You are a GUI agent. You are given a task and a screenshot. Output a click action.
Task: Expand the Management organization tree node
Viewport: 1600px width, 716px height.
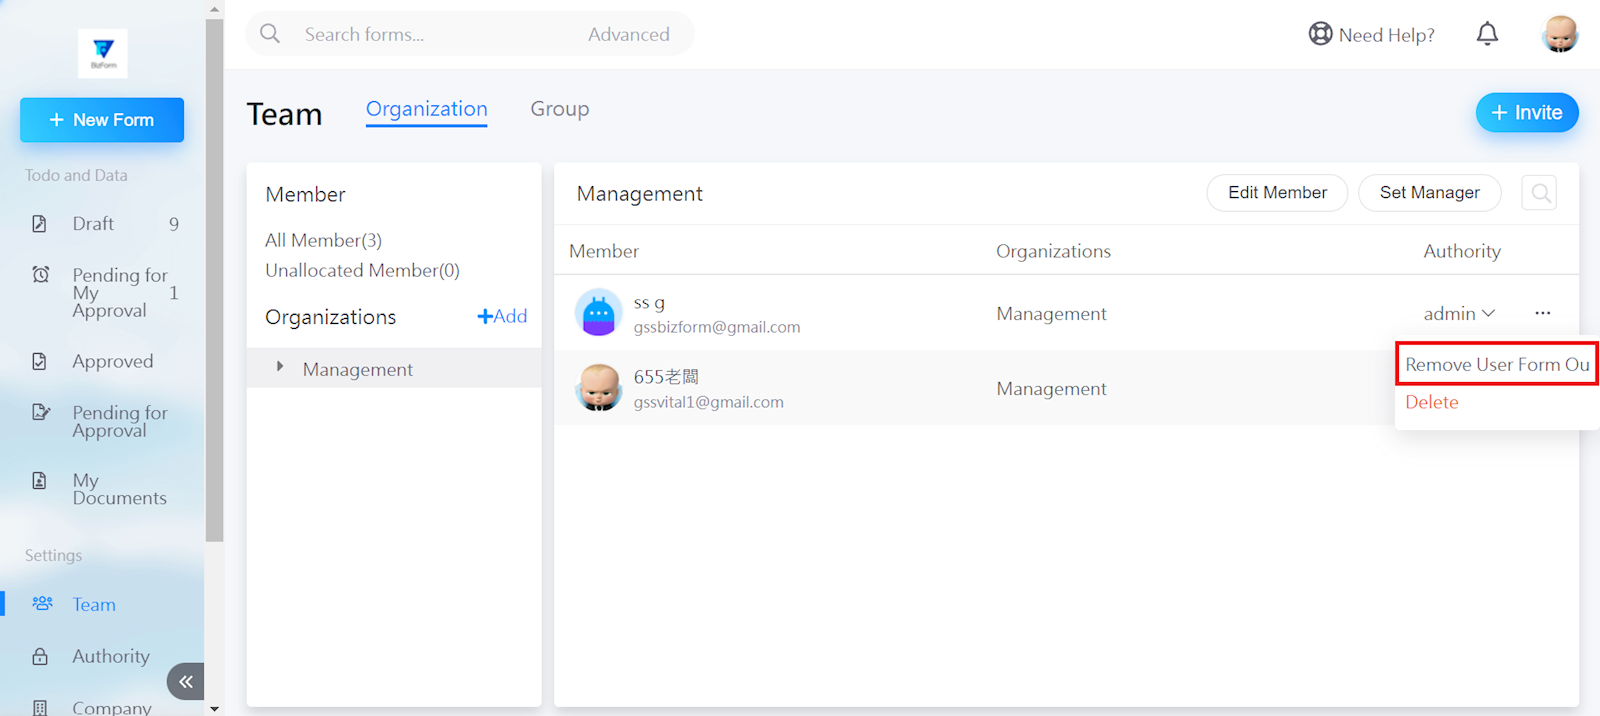[280, 368]
